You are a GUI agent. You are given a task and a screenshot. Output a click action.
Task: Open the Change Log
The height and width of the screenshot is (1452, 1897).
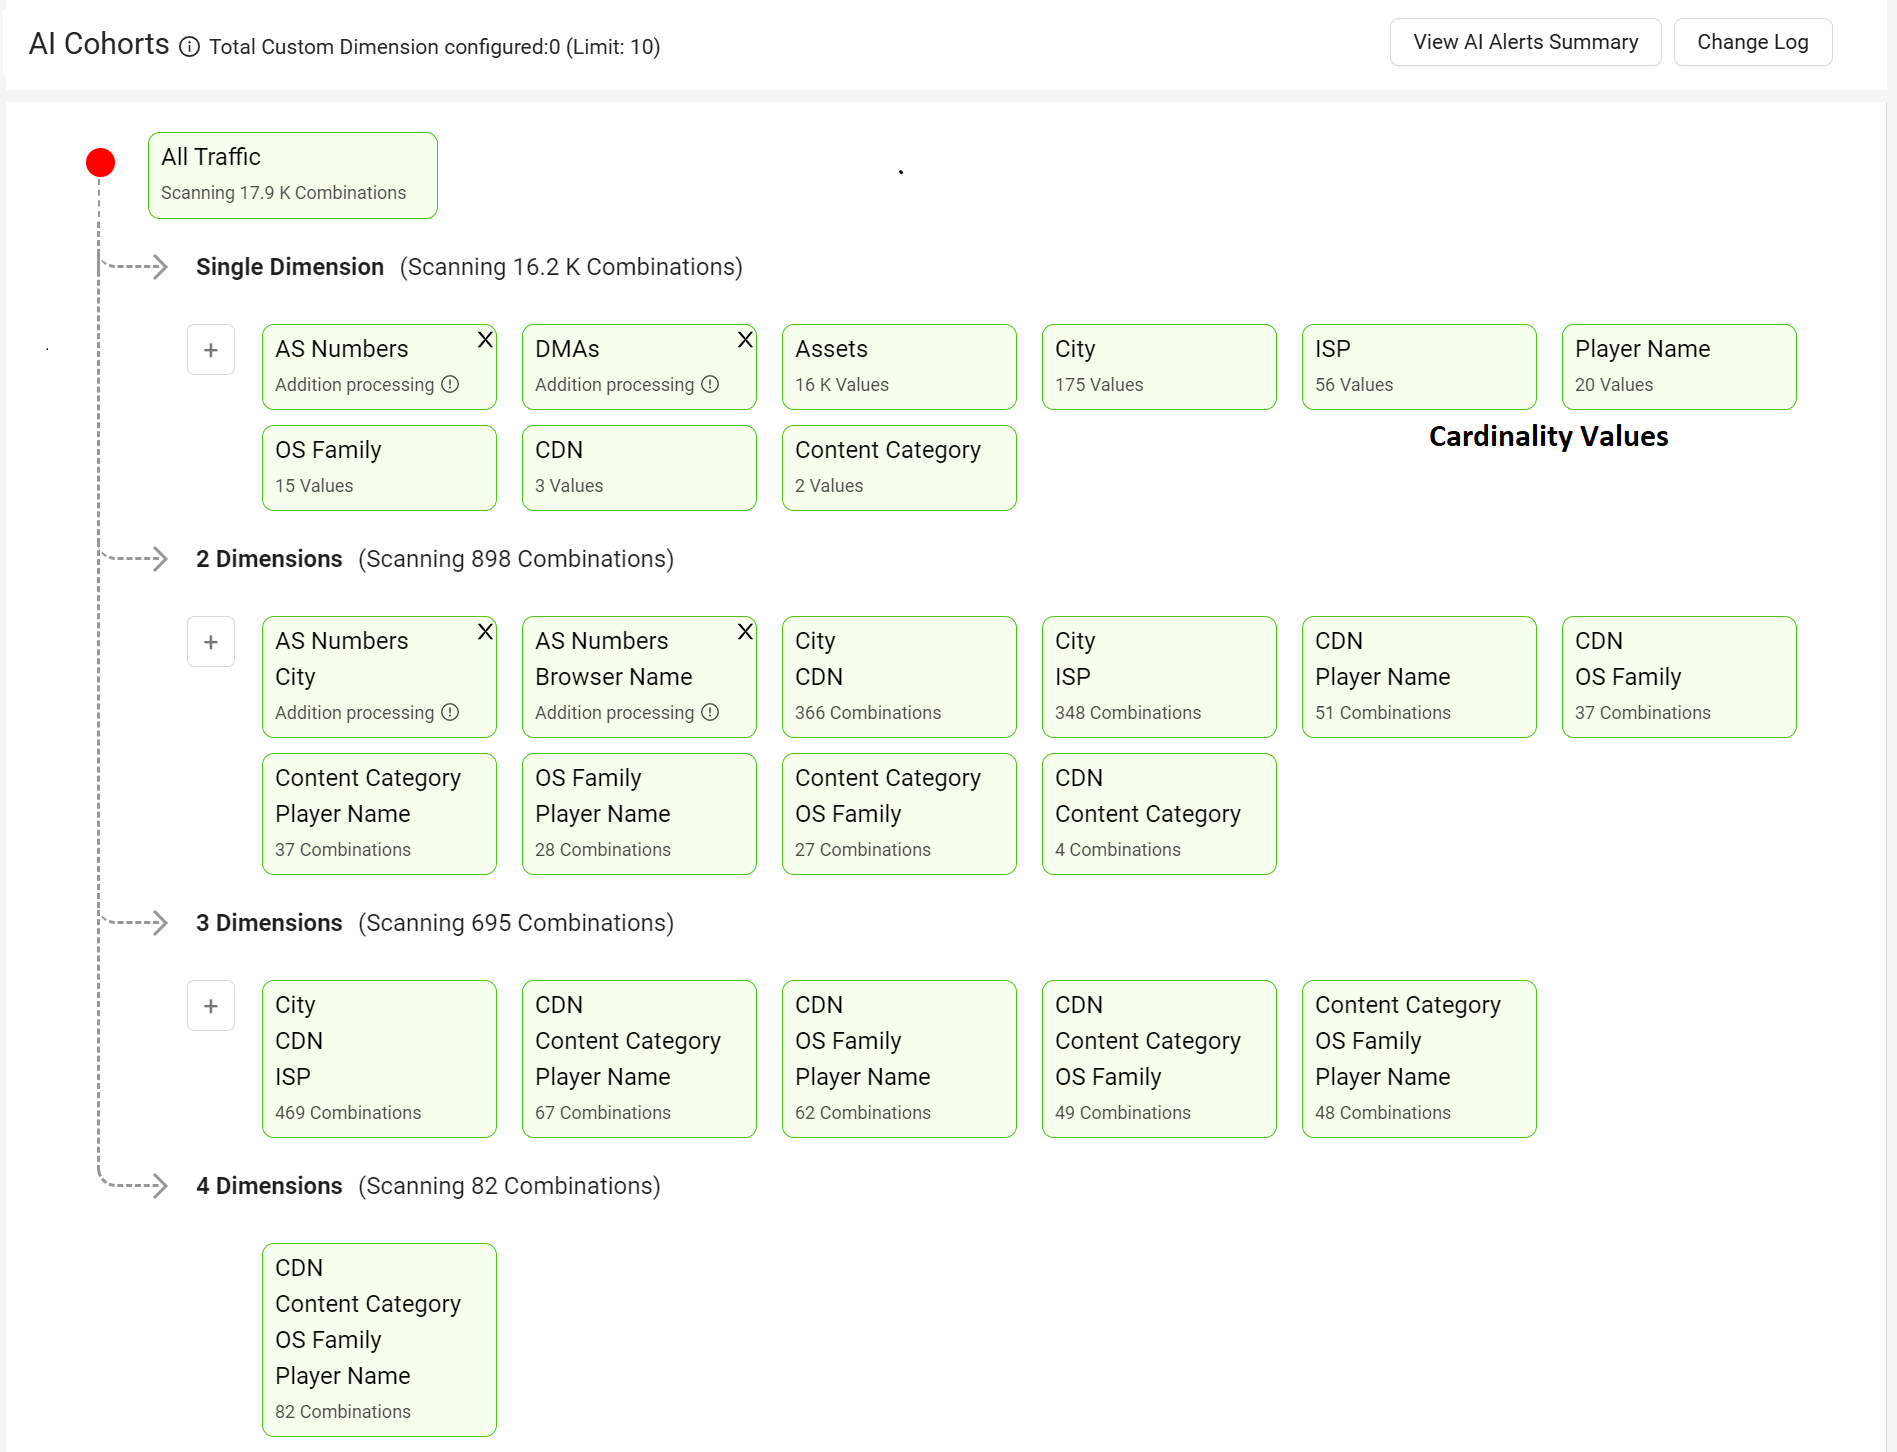pyautogui.click(x=1752, y=42)
